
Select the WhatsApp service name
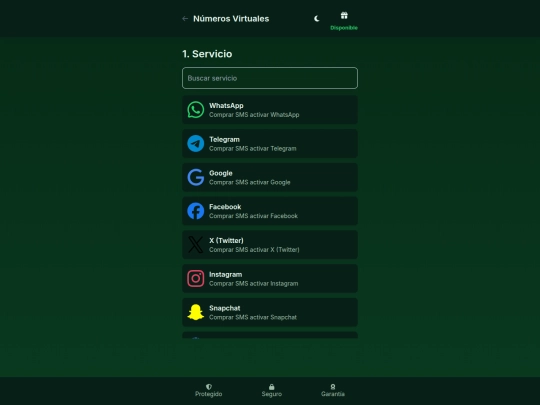226,106
